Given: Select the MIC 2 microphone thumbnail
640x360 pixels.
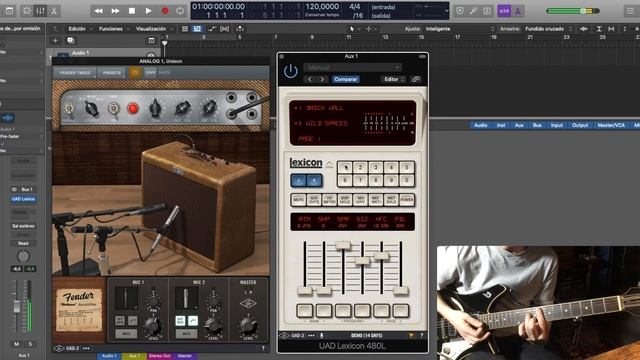Looking at the screenshot, I should tap(186, 298).
